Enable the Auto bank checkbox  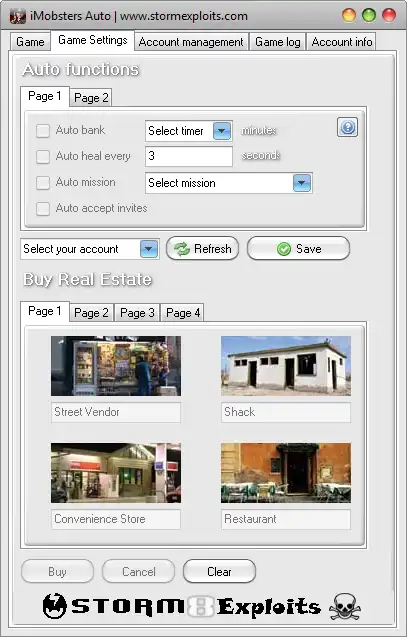[43, 131]
